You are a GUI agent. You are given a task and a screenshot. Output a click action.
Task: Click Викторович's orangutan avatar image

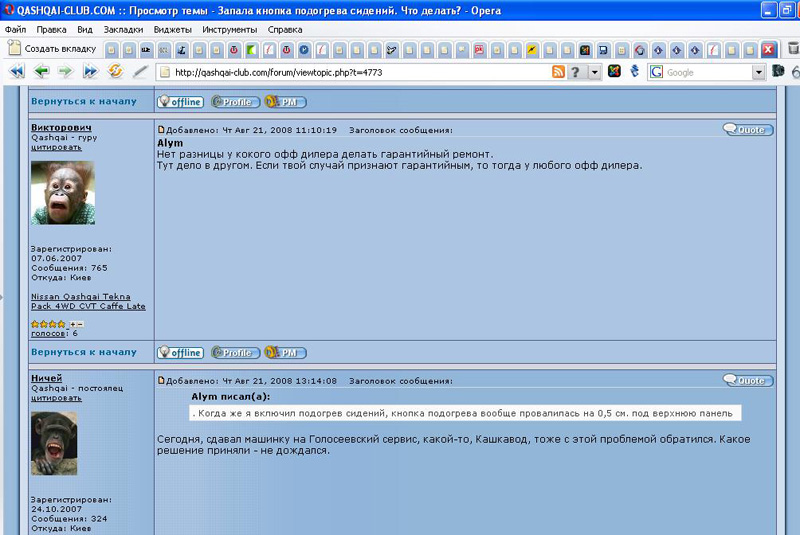click(63, 193)
